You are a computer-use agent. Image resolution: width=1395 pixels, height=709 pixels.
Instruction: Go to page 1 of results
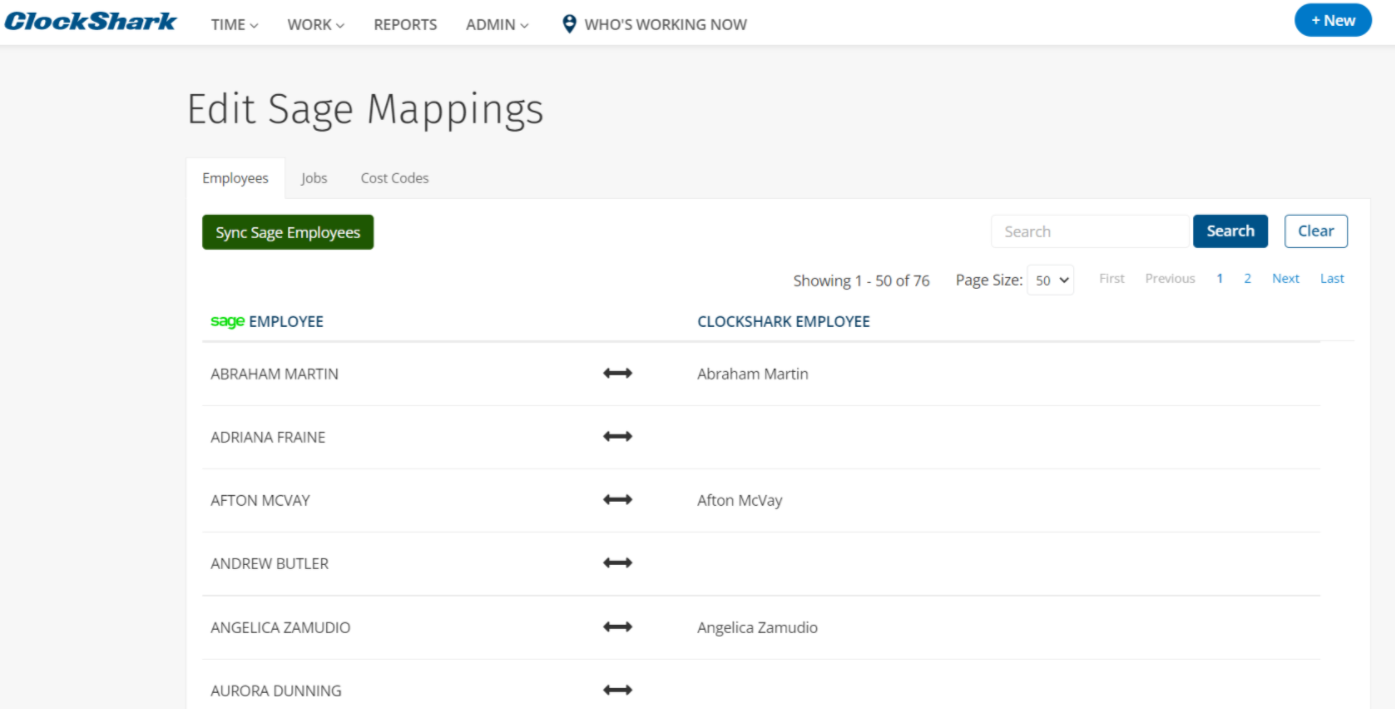tap(1220, 278)
